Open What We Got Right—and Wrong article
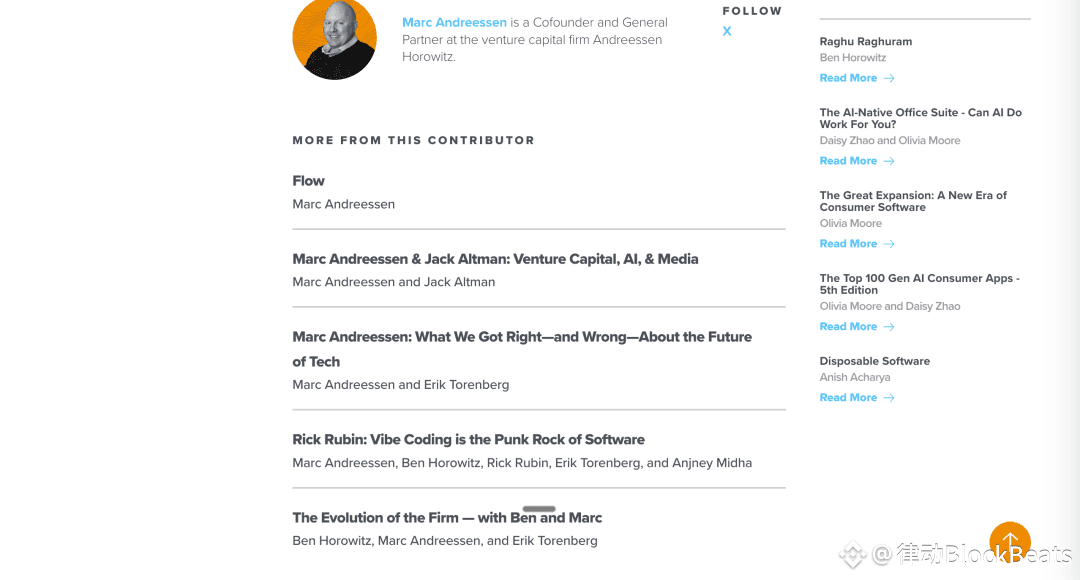The height and width of the screenshot is (580, 1080). click(x=521, y=337)
